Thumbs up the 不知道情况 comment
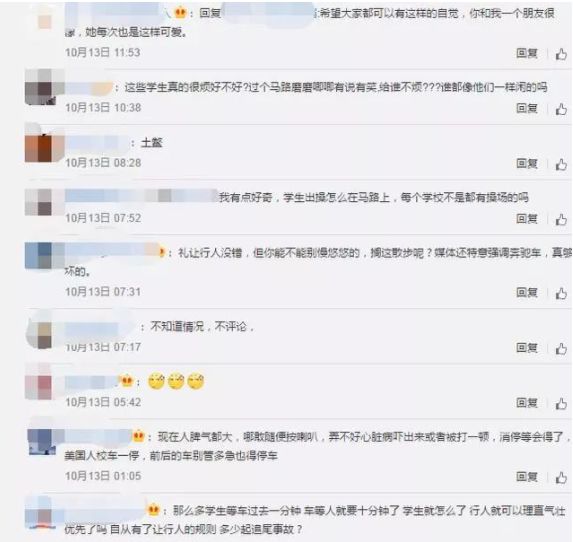Screen dimensions: 573x542 (x=561, y=348)
